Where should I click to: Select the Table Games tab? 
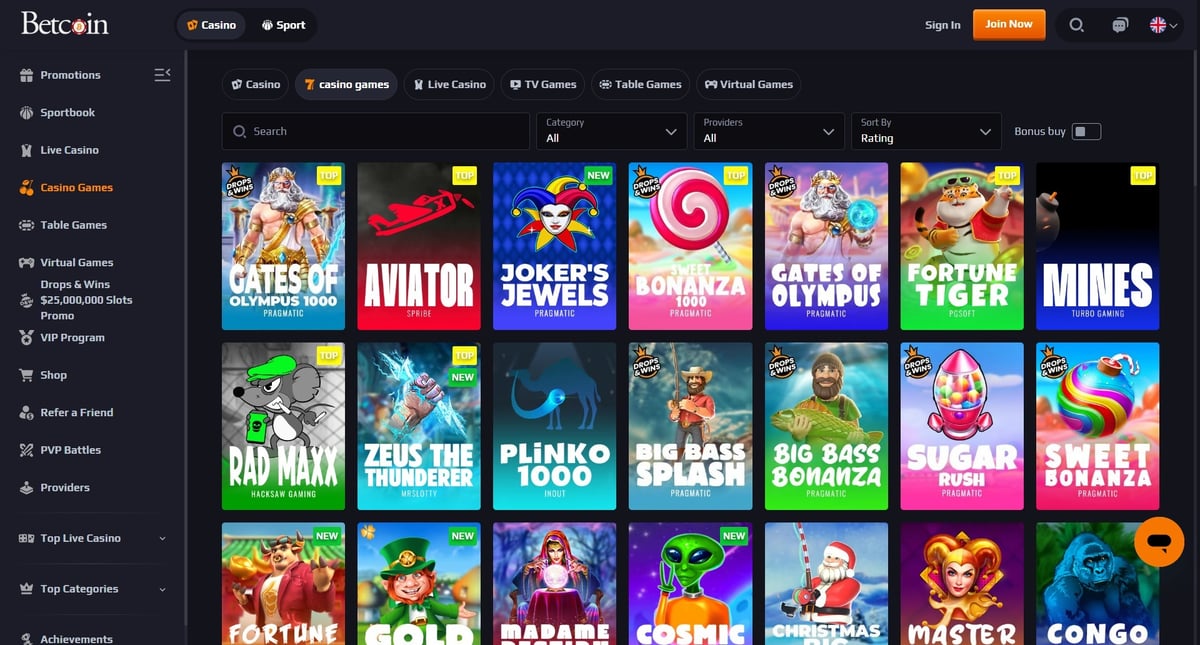click(639, 84)
